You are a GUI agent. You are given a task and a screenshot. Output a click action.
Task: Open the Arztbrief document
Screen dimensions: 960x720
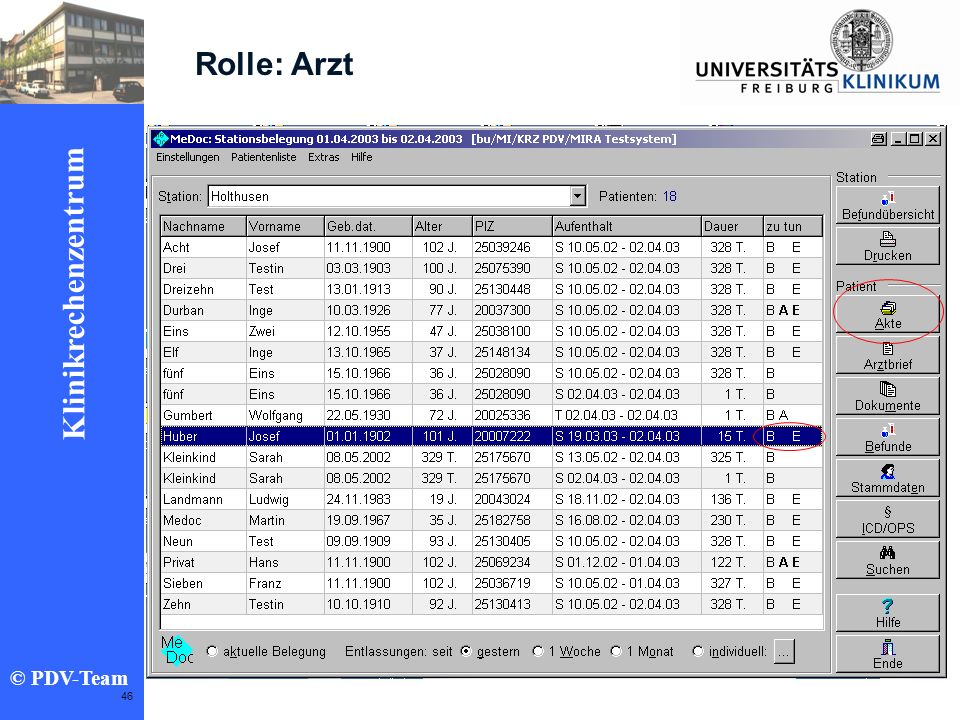(887, 356)
